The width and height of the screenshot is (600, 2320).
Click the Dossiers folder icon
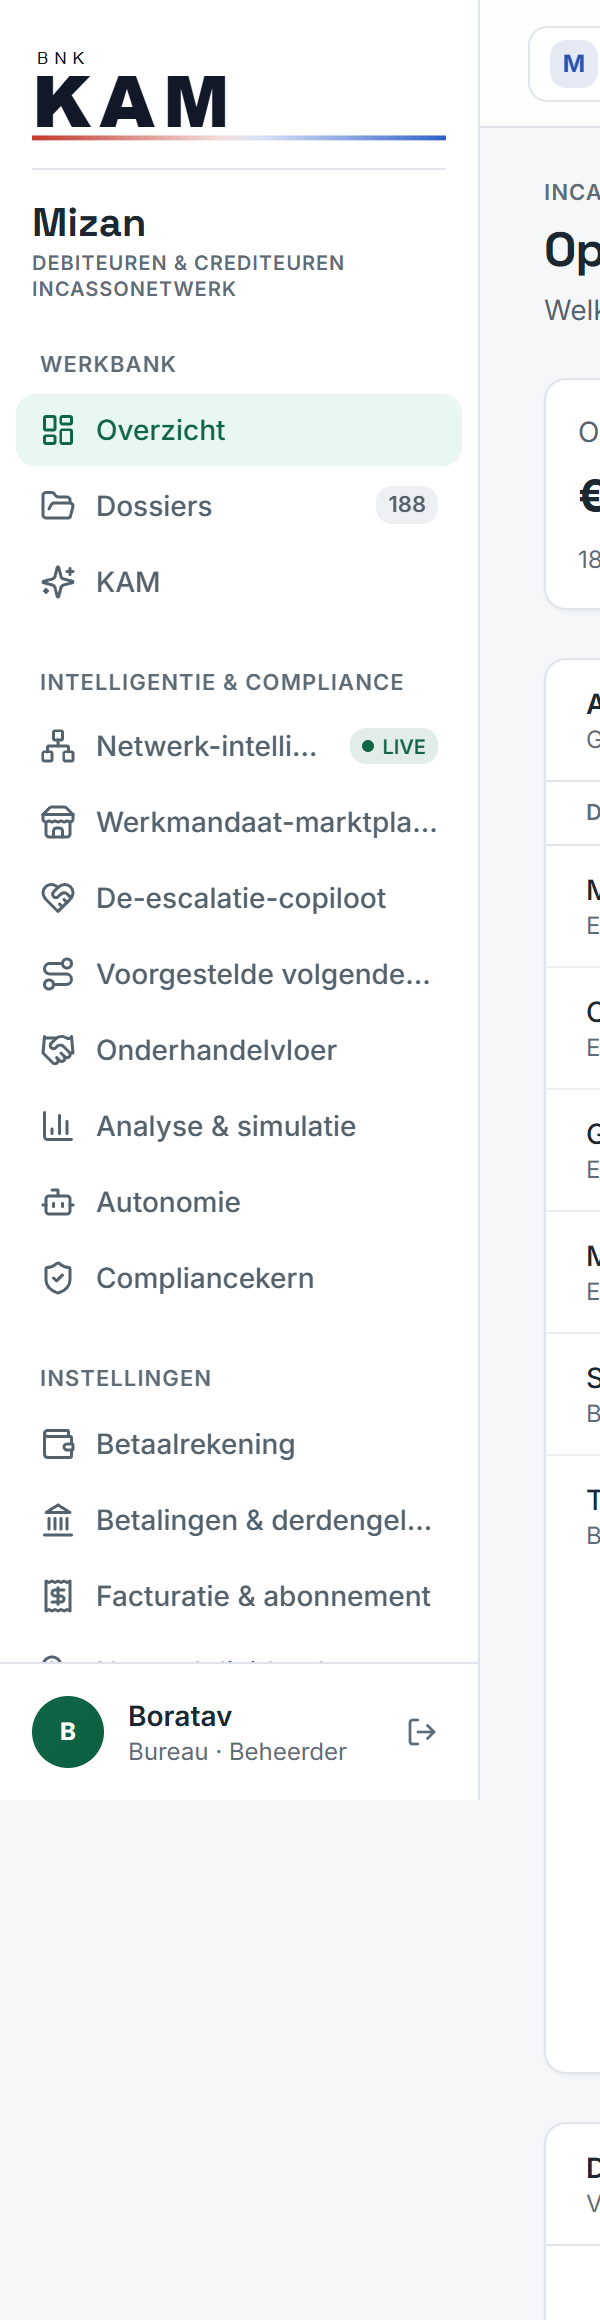pos(58,506)
